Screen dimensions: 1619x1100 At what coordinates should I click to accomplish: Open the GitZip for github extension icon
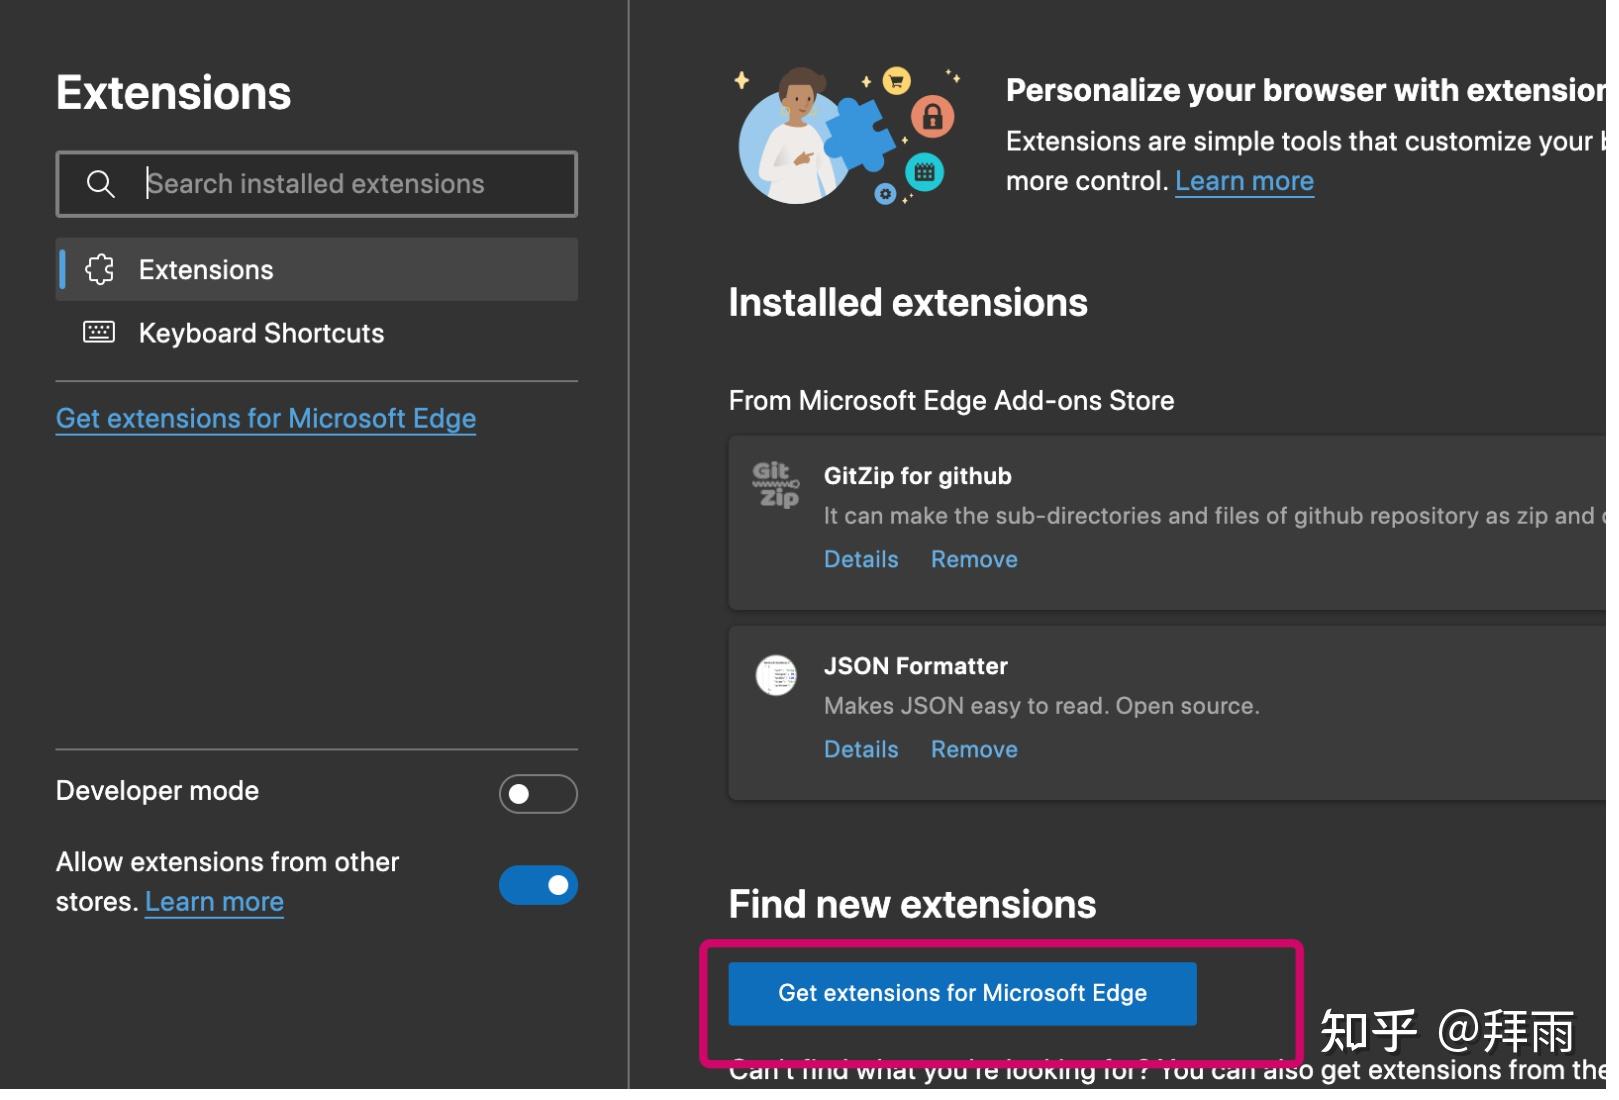[774, 484]
